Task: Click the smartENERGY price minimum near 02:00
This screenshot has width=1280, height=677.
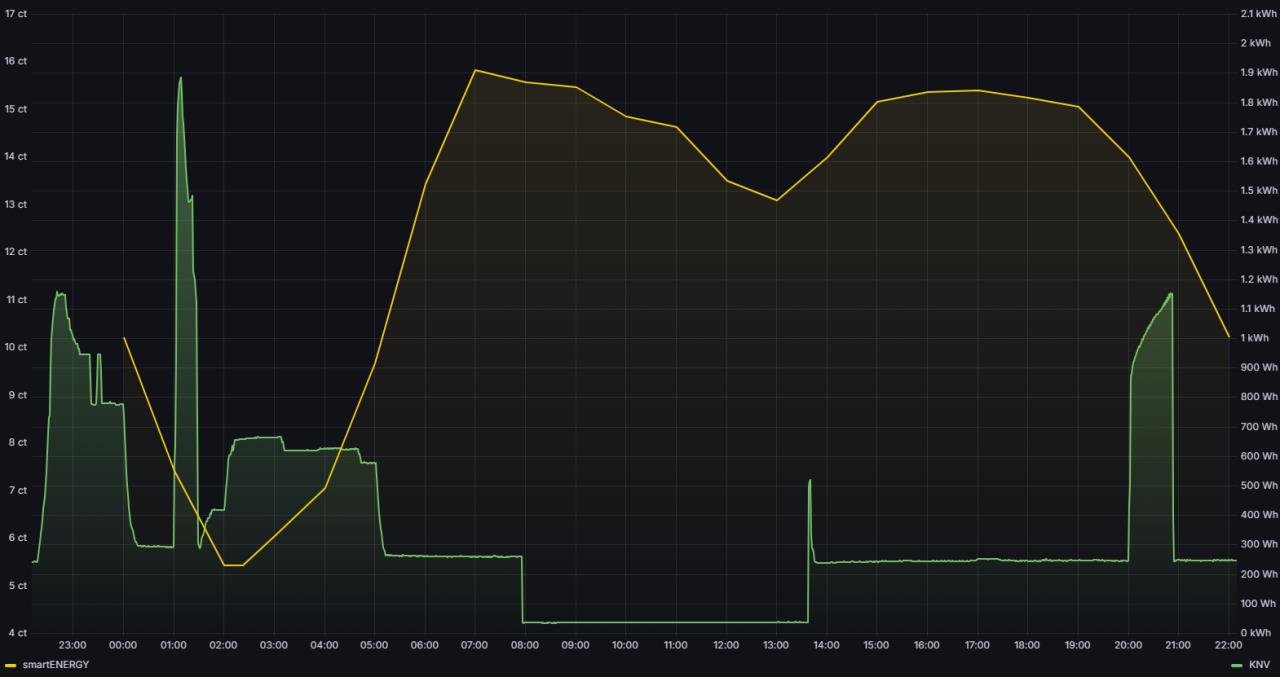Action: (x=232, y=565)
